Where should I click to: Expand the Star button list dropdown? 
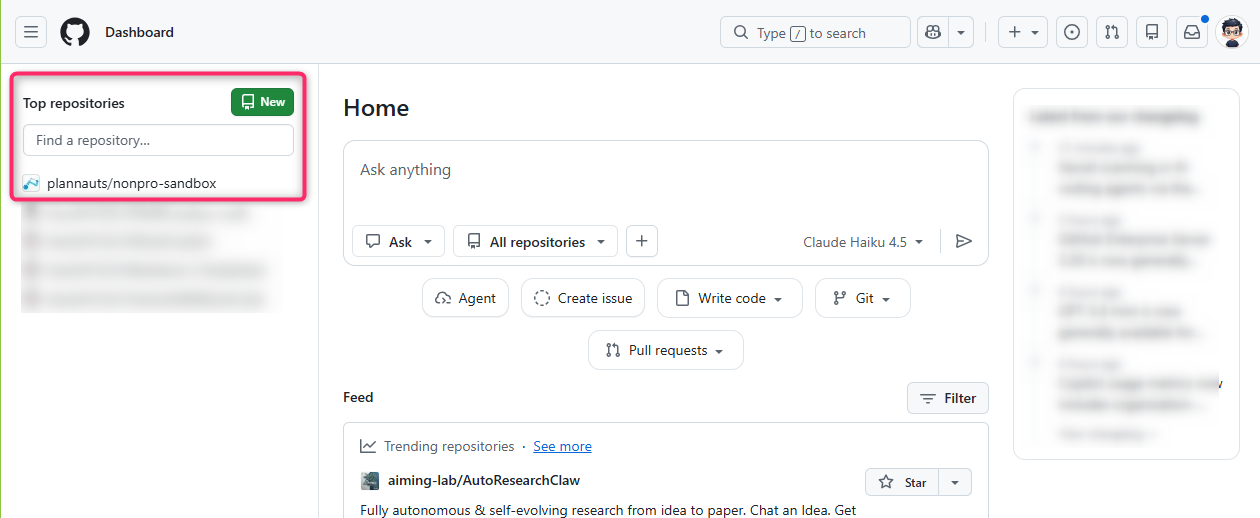(x=955, y=482)
